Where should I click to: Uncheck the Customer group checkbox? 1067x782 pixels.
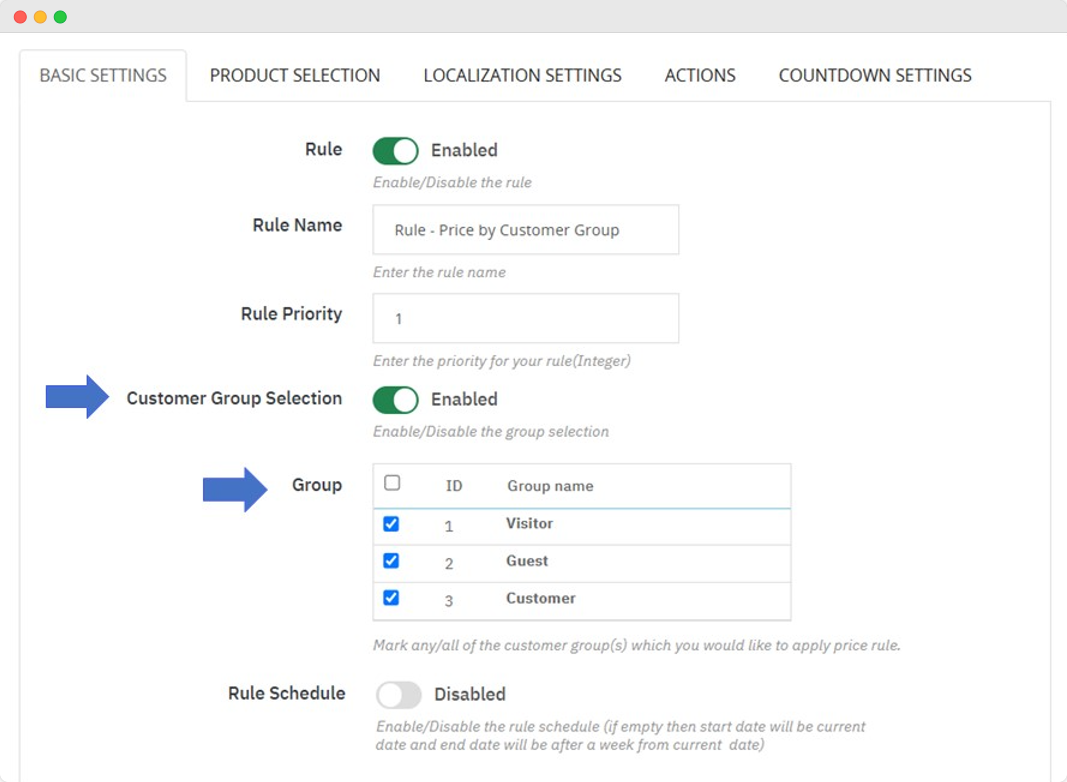tap(391, 598)
